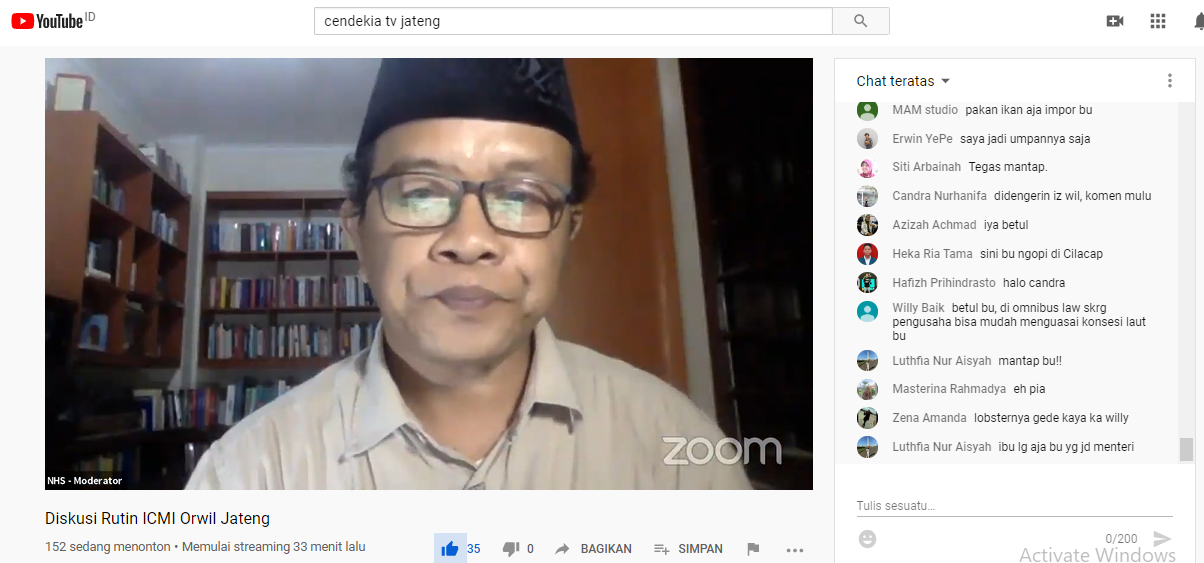Click the YouTube home logo
Screen dimensions: 1204x563
[x=48, y=21]
